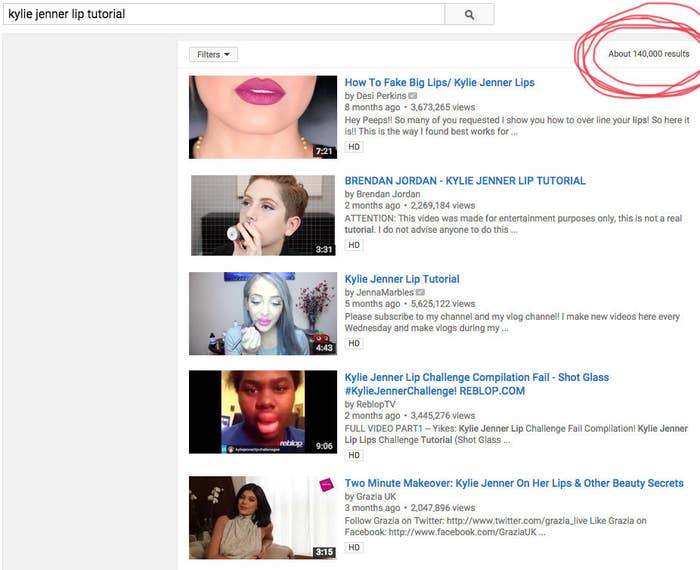Click '2 months ago • 3,445,276 views' text
This screenshot has width=700, height=570.
click(410, 416)
